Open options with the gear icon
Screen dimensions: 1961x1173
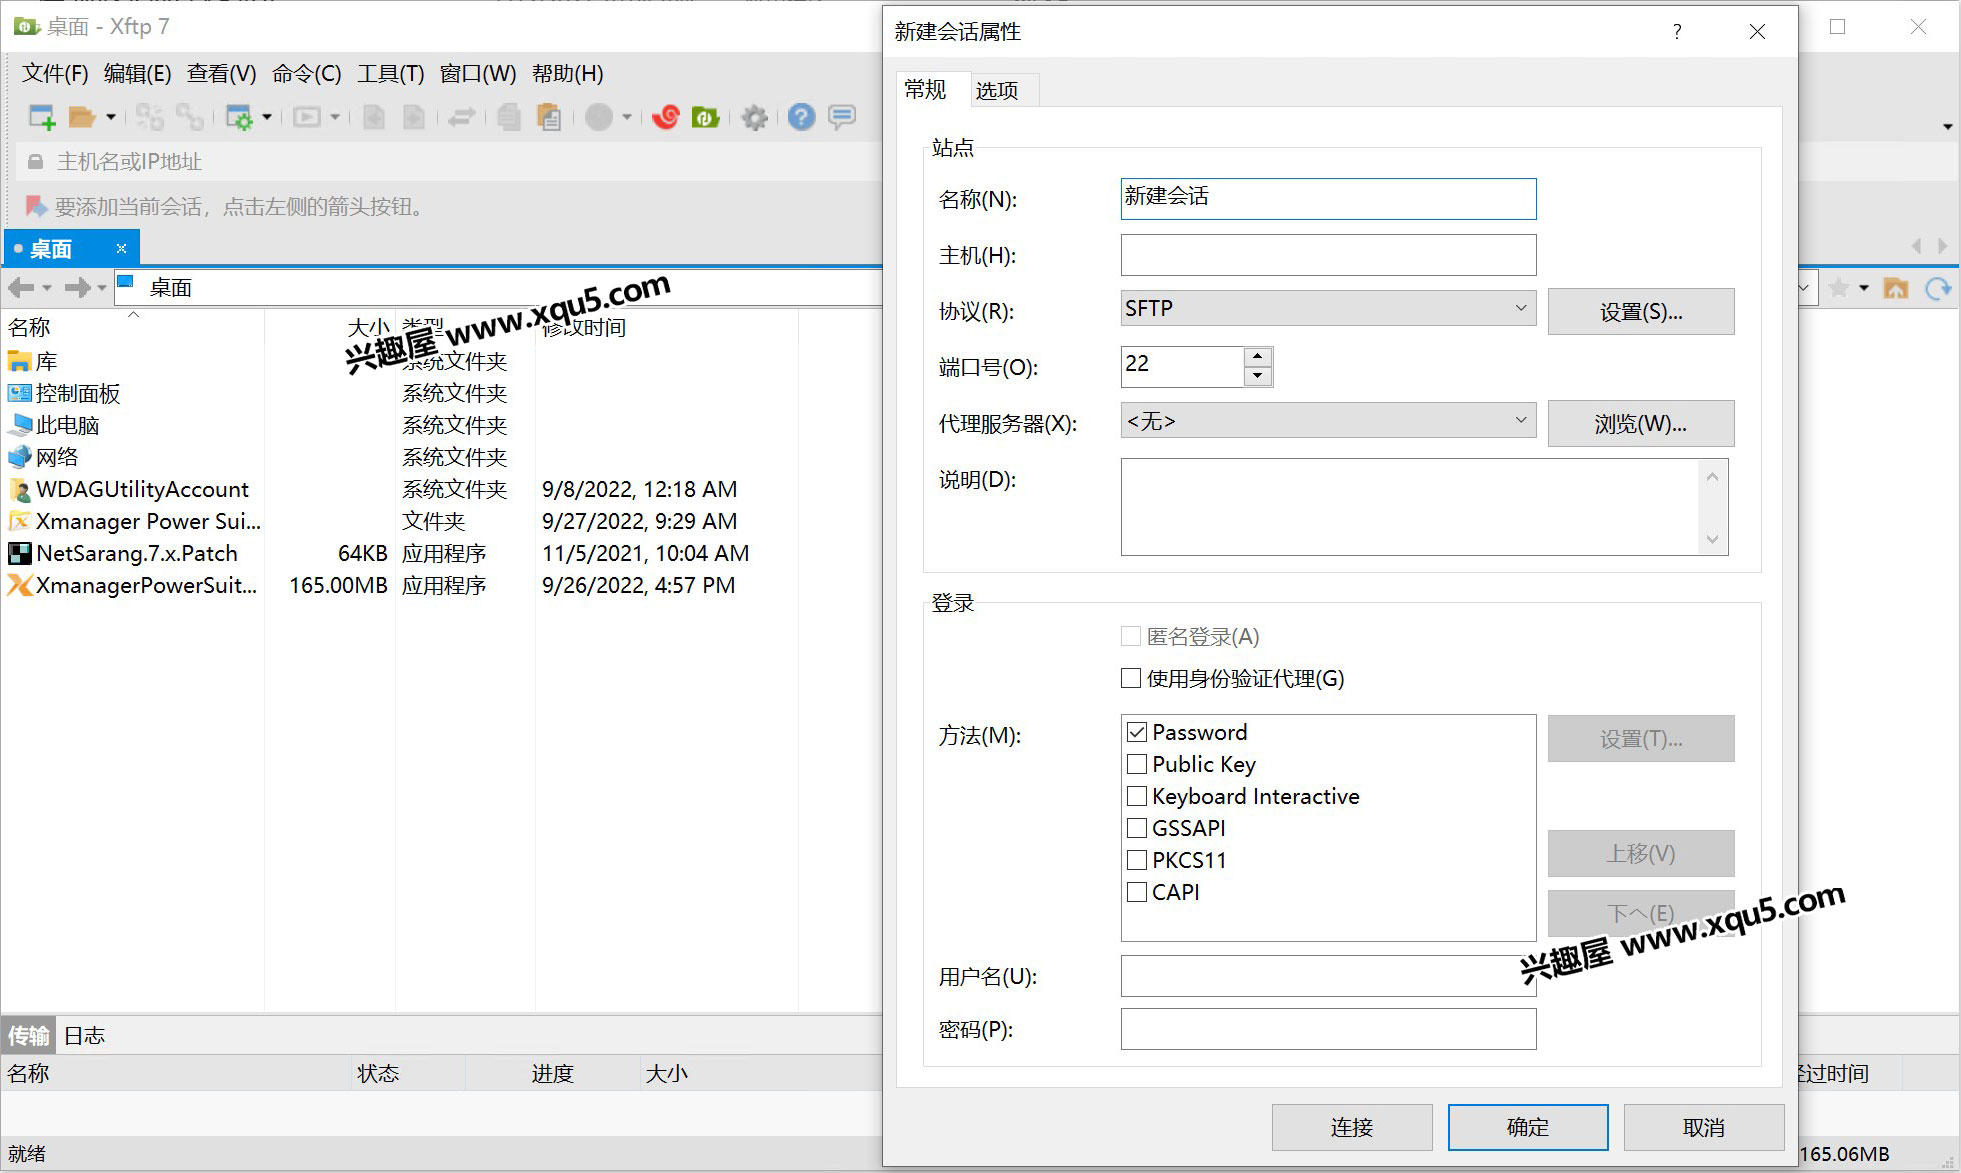coord(754,117)
